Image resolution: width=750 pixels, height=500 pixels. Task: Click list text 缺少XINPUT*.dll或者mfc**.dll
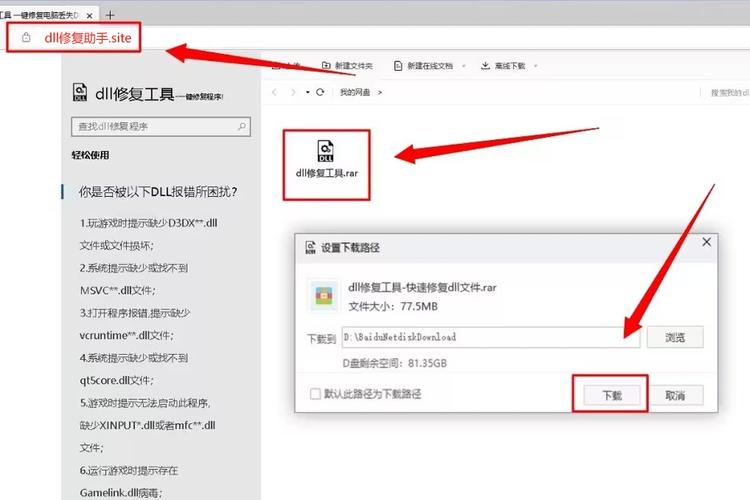pyautogui.click(x=147, y=425)
